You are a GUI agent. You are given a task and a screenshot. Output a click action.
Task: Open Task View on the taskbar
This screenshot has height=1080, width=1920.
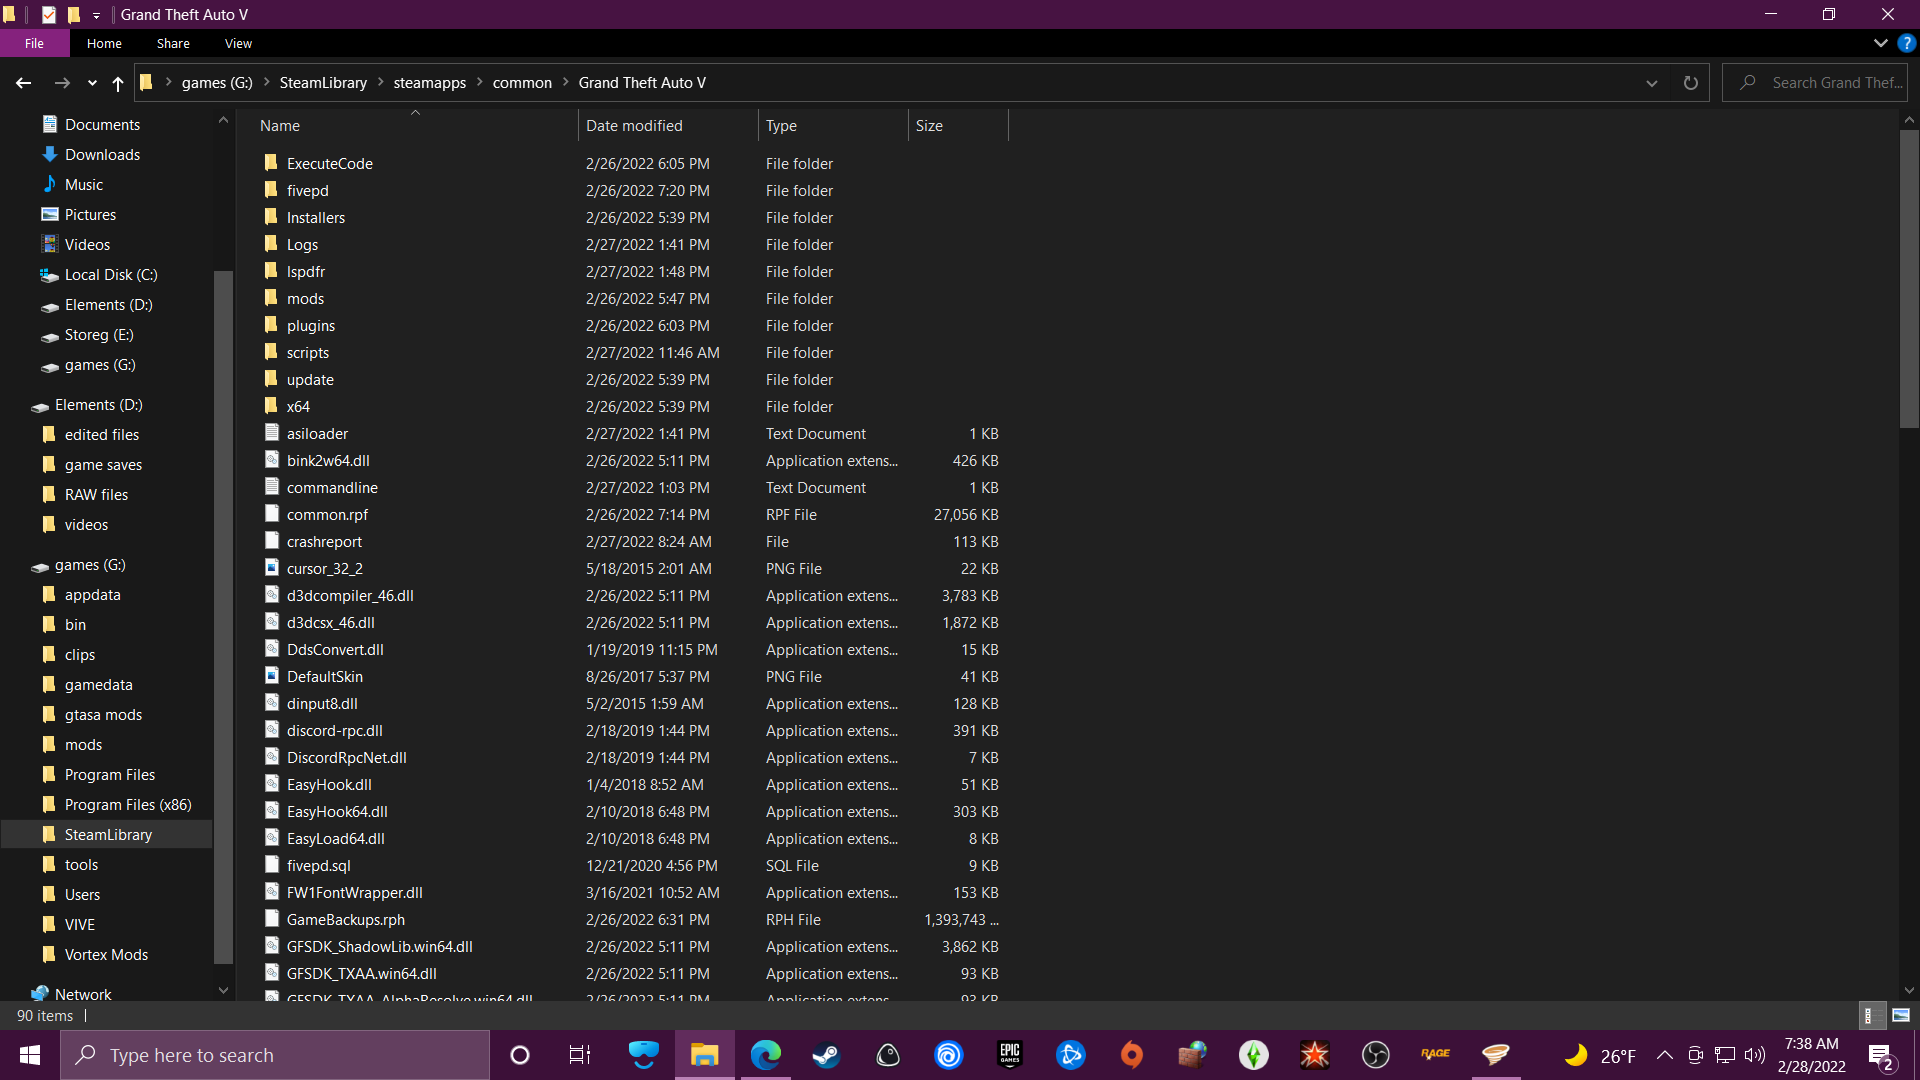tap(580, 1055)
